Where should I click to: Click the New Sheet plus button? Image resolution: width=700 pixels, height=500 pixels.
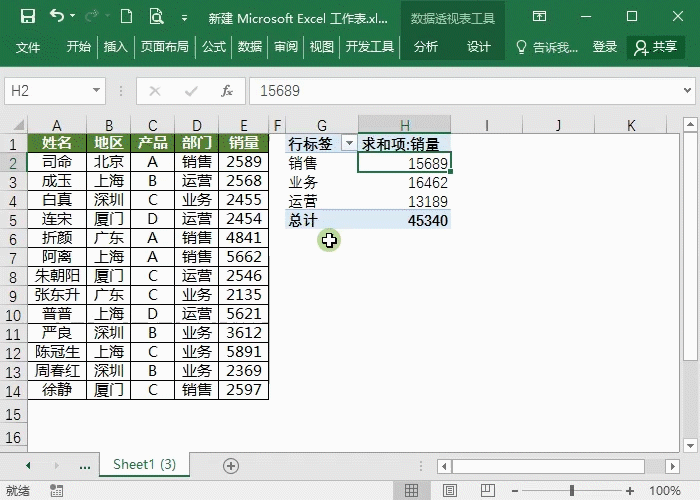pyautogui.click(x=231, y=466)
